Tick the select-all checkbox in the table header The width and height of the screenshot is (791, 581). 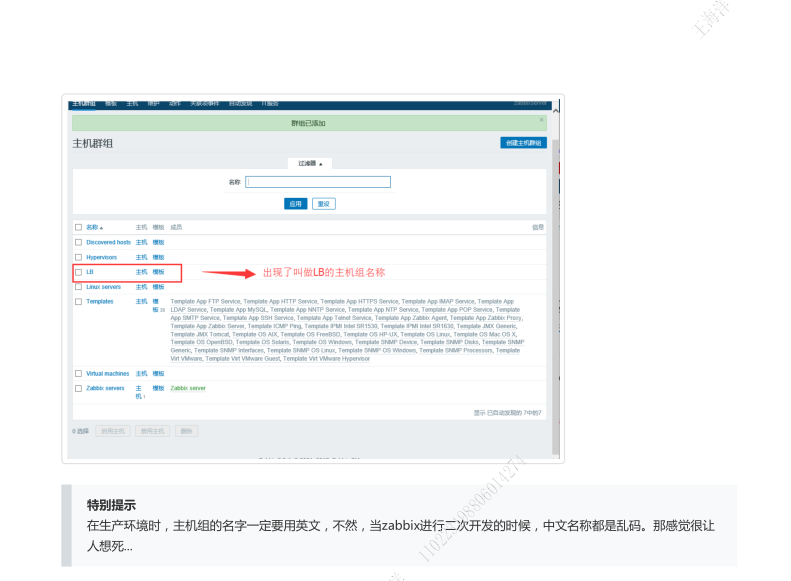pos(78,227)
